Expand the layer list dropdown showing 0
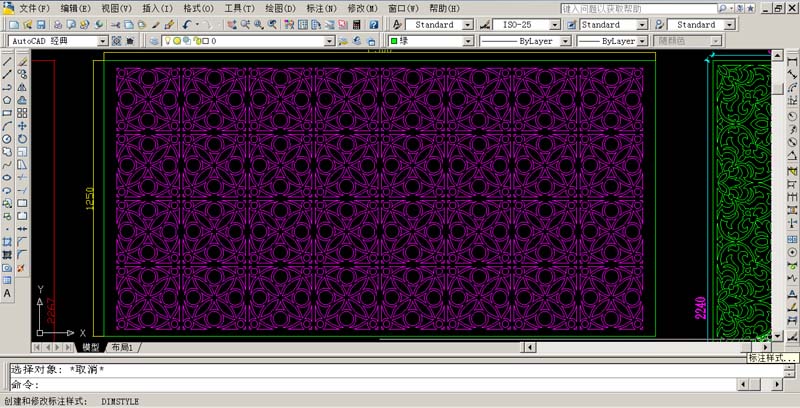The image size is (800, 408). (x=329, y=41)
